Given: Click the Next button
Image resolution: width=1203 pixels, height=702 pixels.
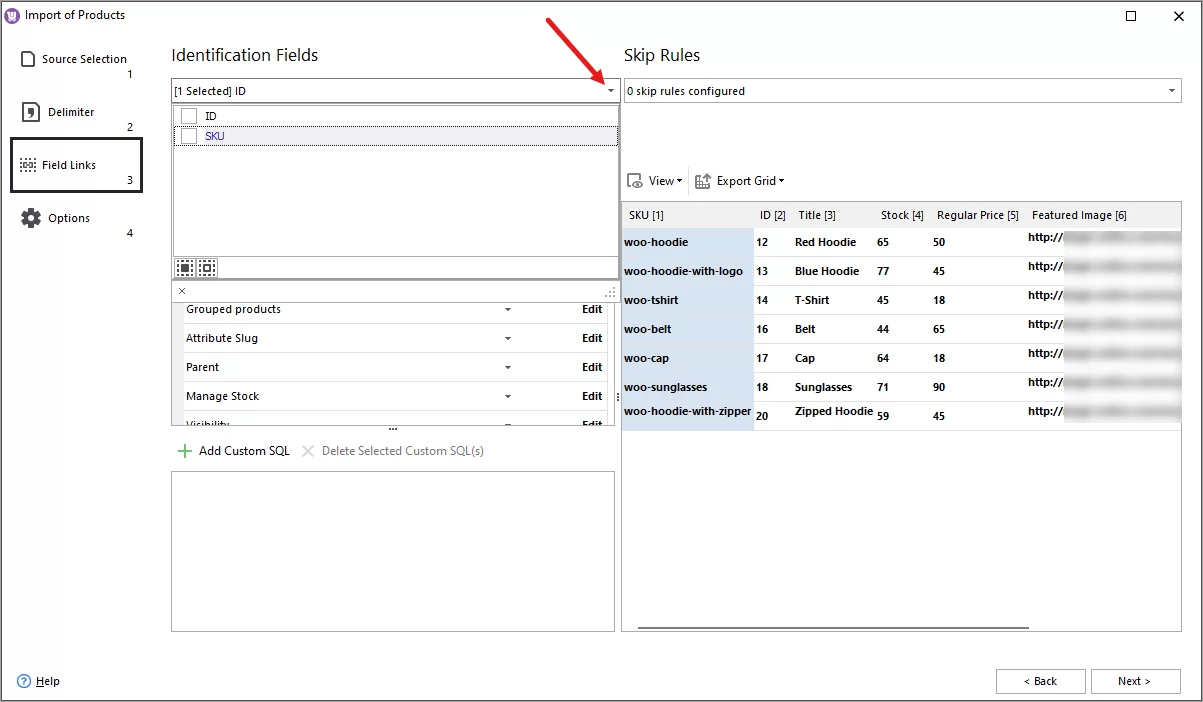Looking at the screenshot, I should click(1134, 681).
